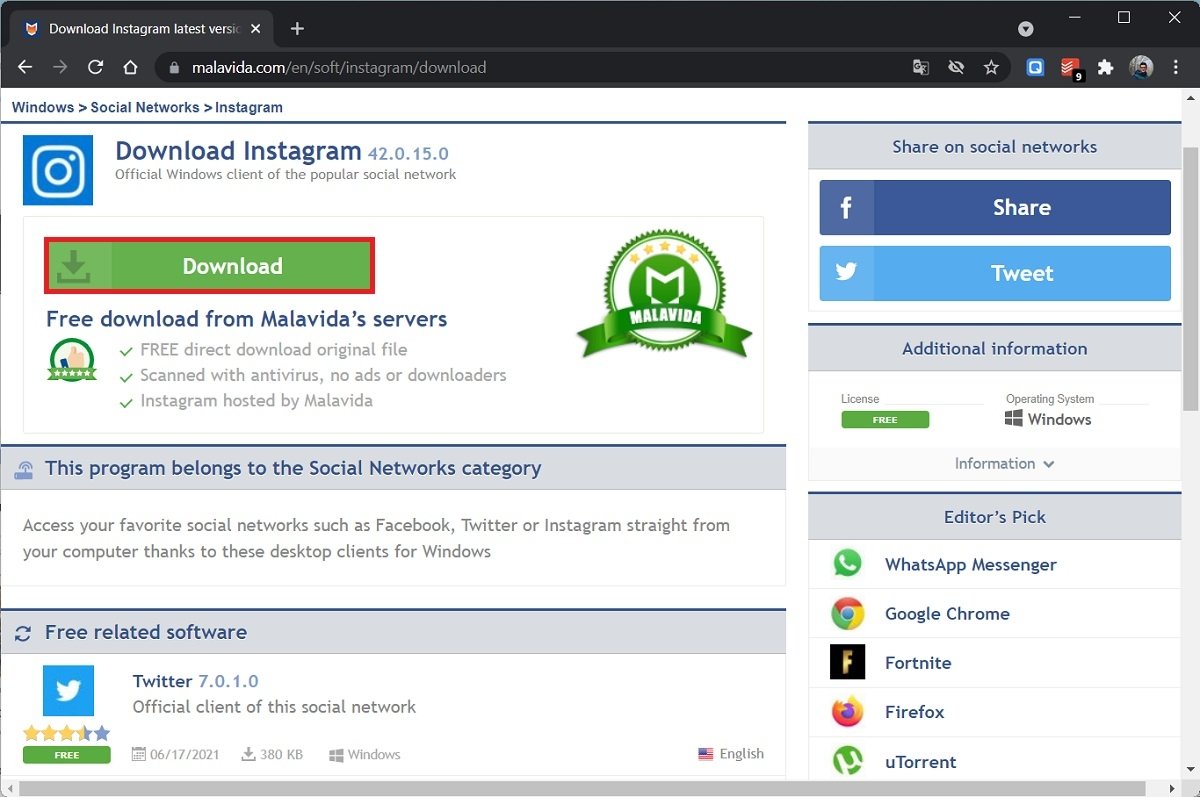This screenshot has width=1200, height=797.
Task: Click the Firefox icon
Action: point(848,712)
